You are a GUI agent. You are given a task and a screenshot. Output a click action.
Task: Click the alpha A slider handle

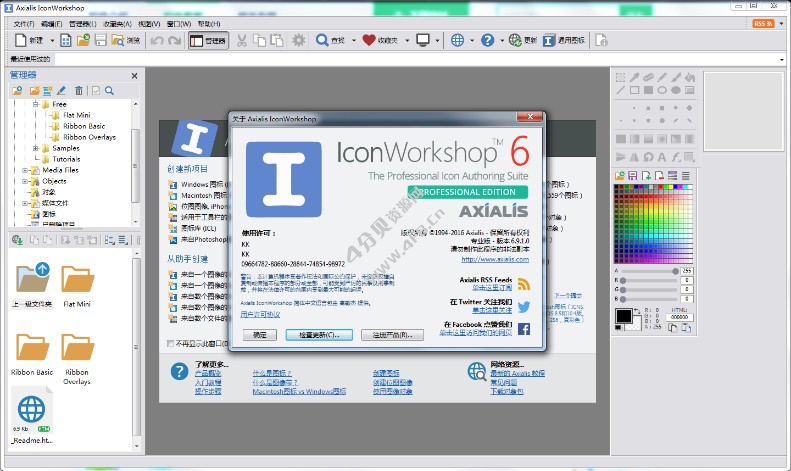(x=675, y=271)
